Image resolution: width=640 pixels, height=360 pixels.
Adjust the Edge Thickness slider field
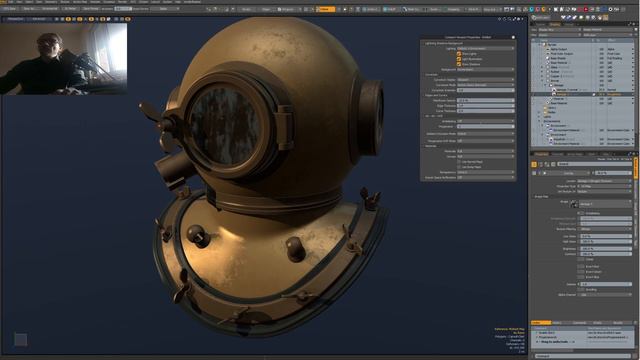486,106
